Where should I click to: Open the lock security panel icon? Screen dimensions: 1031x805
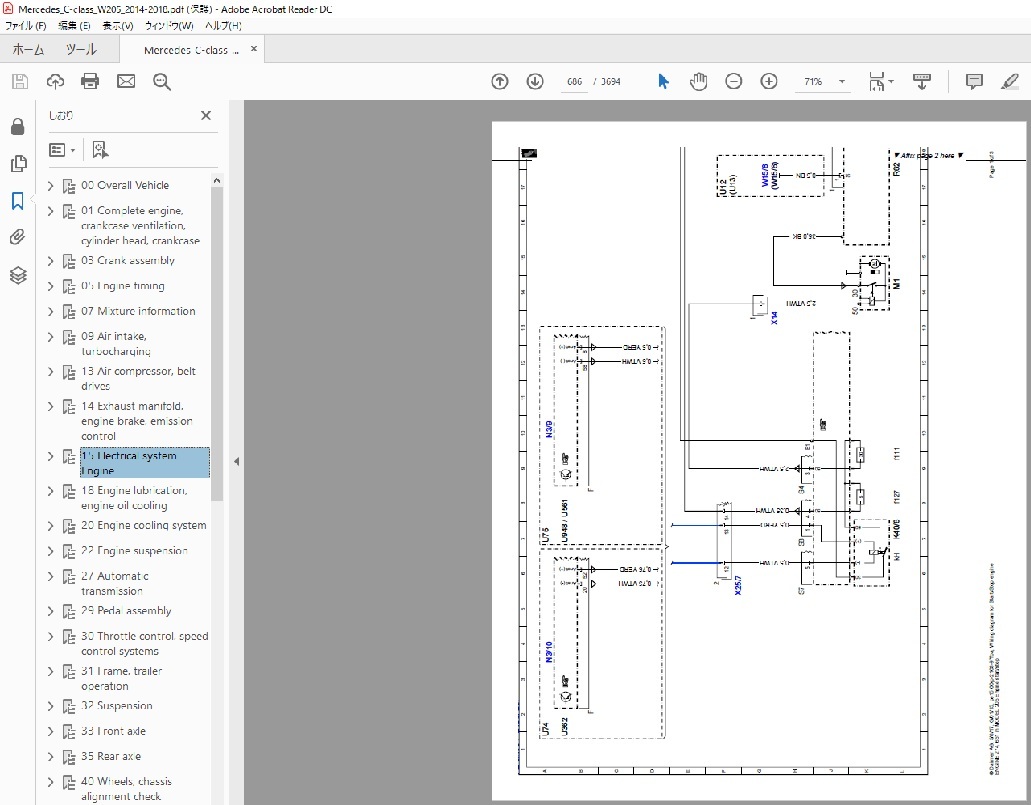(18, 126)
